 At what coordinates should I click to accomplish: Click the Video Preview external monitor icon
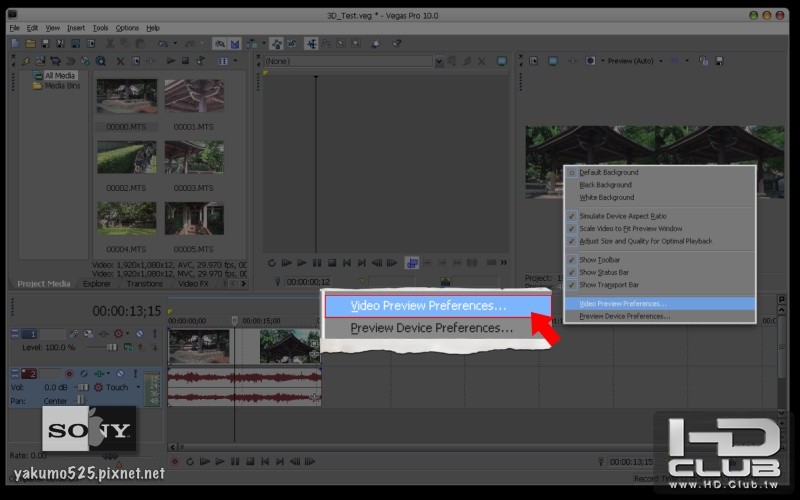(x=553, y=61)
